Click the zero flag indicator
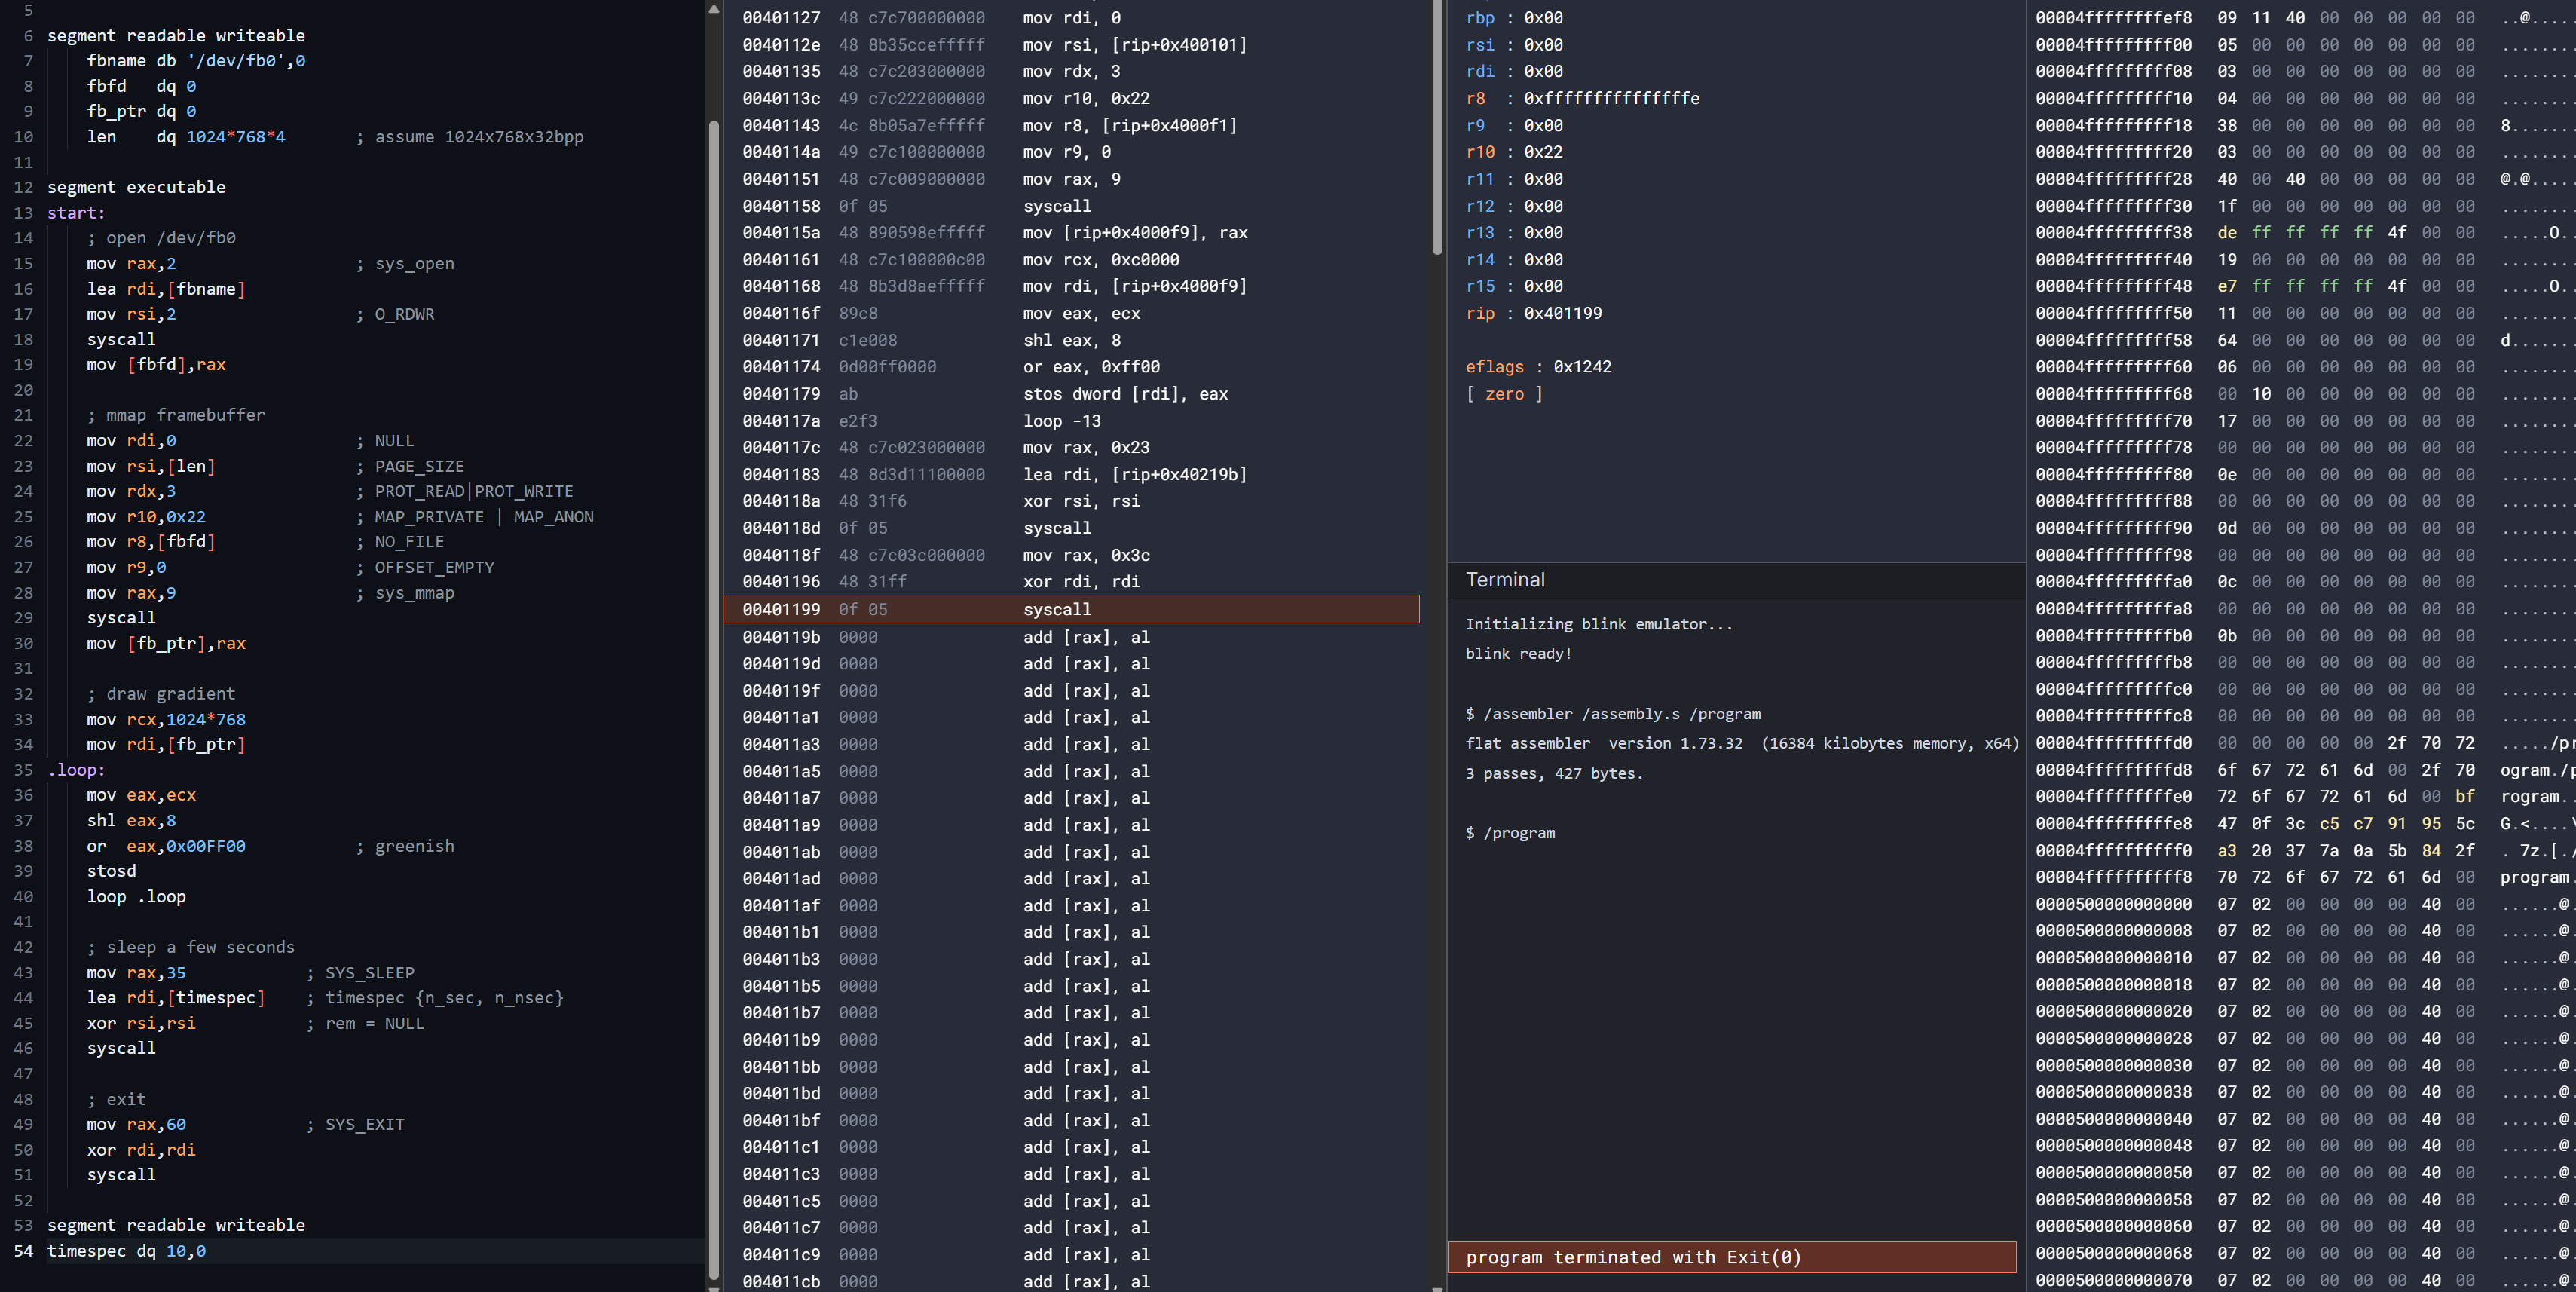Image resolution: width=2576 pixels, height=1292 pixels. (1504, 394)
